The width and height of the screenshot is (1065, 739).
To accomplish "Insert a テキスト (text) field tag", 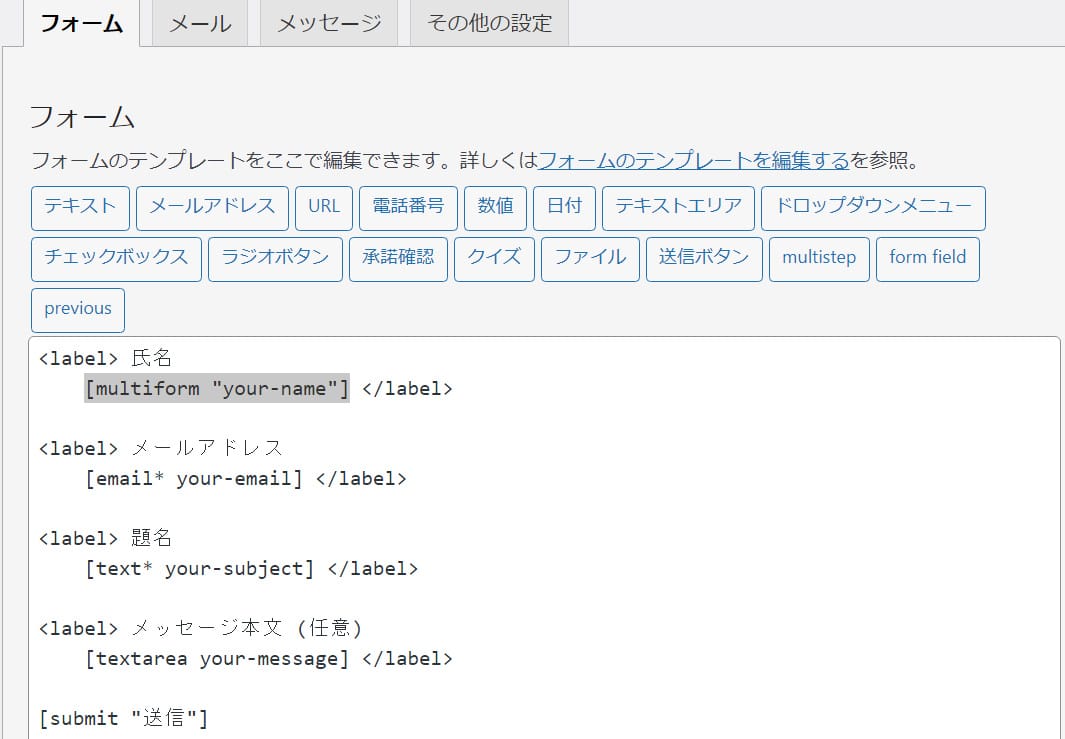I will 80,208.
